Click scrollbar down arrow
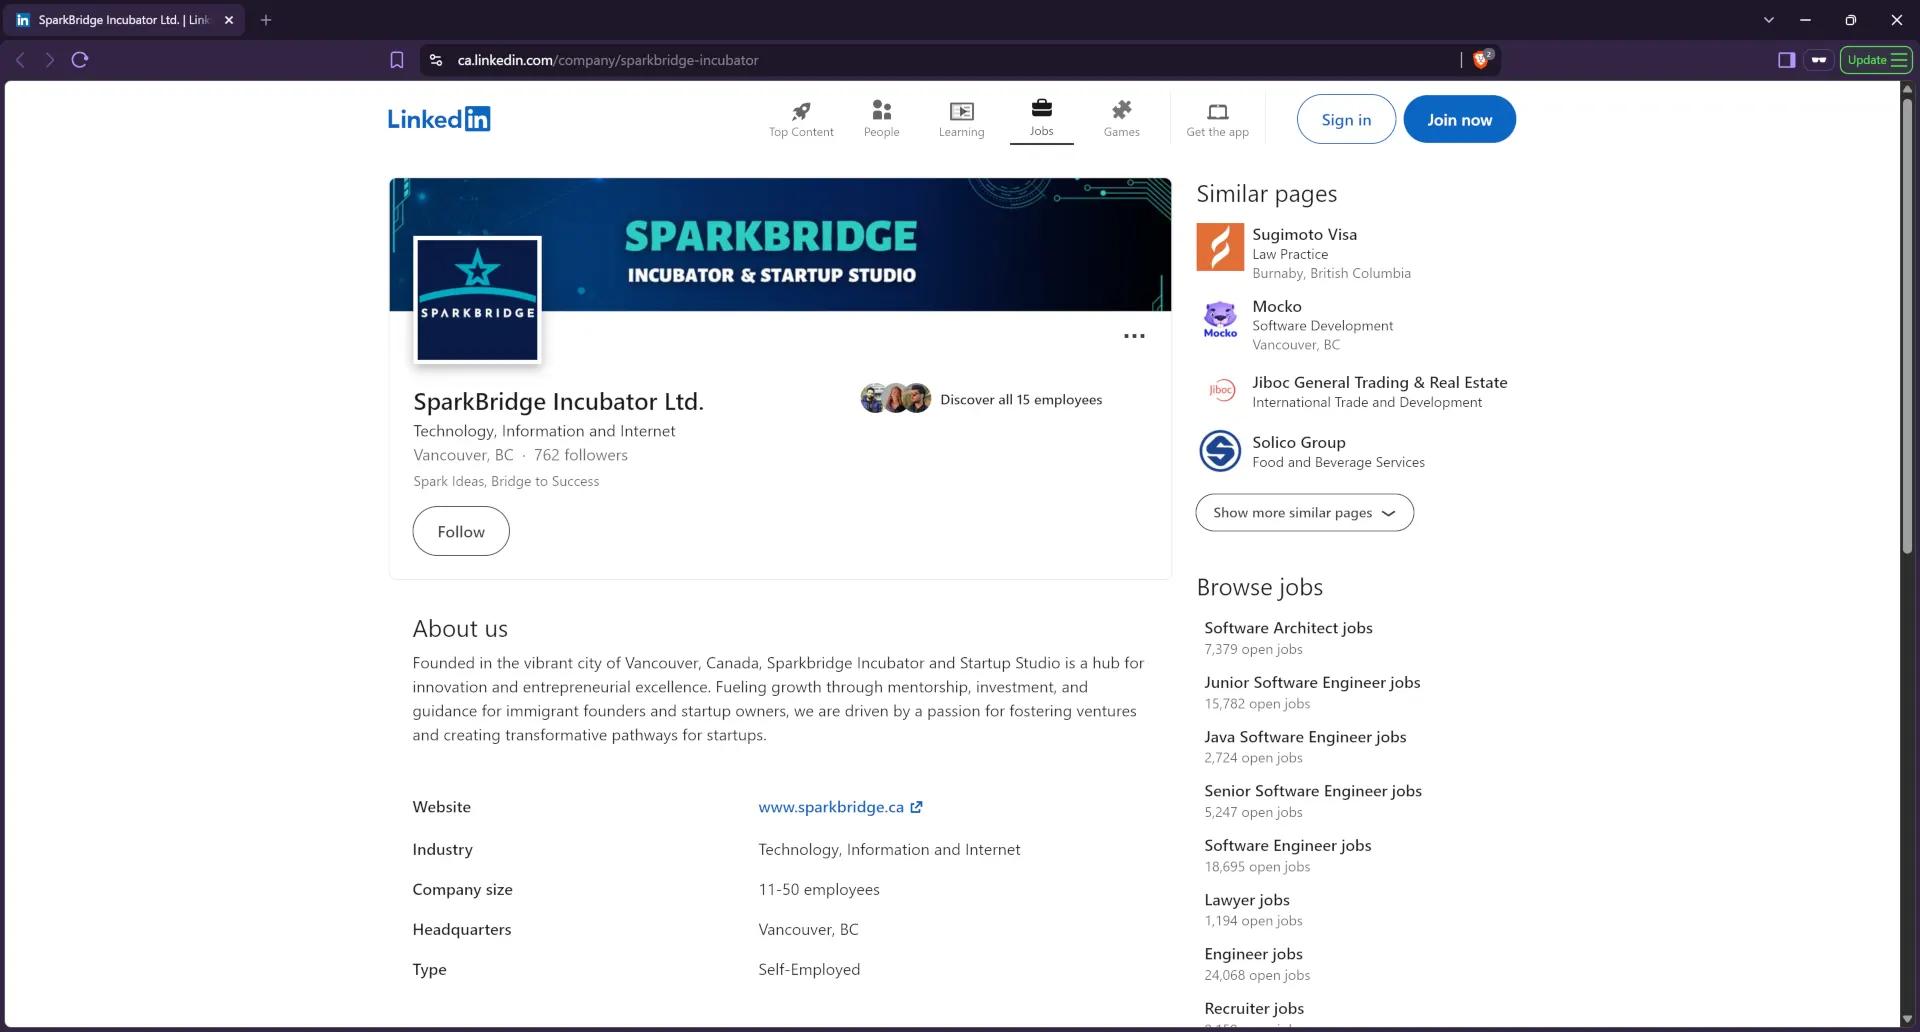 pyautogui.click(x=1907, y=1019)
